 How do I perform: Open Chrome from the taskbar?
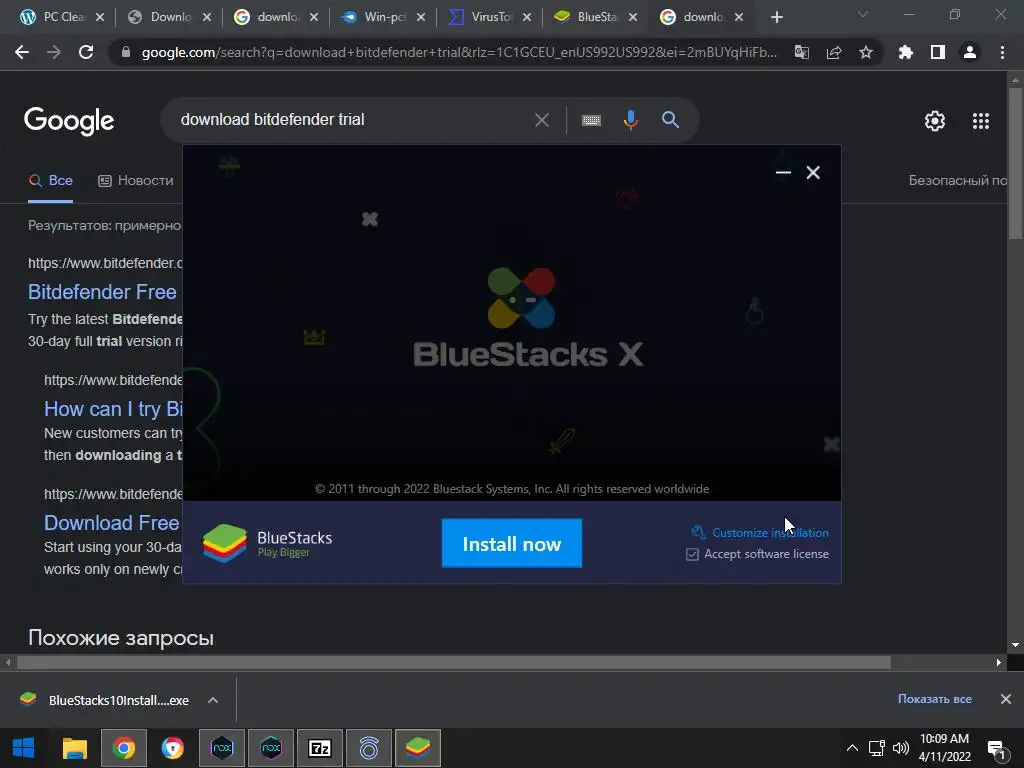(124, 748)
